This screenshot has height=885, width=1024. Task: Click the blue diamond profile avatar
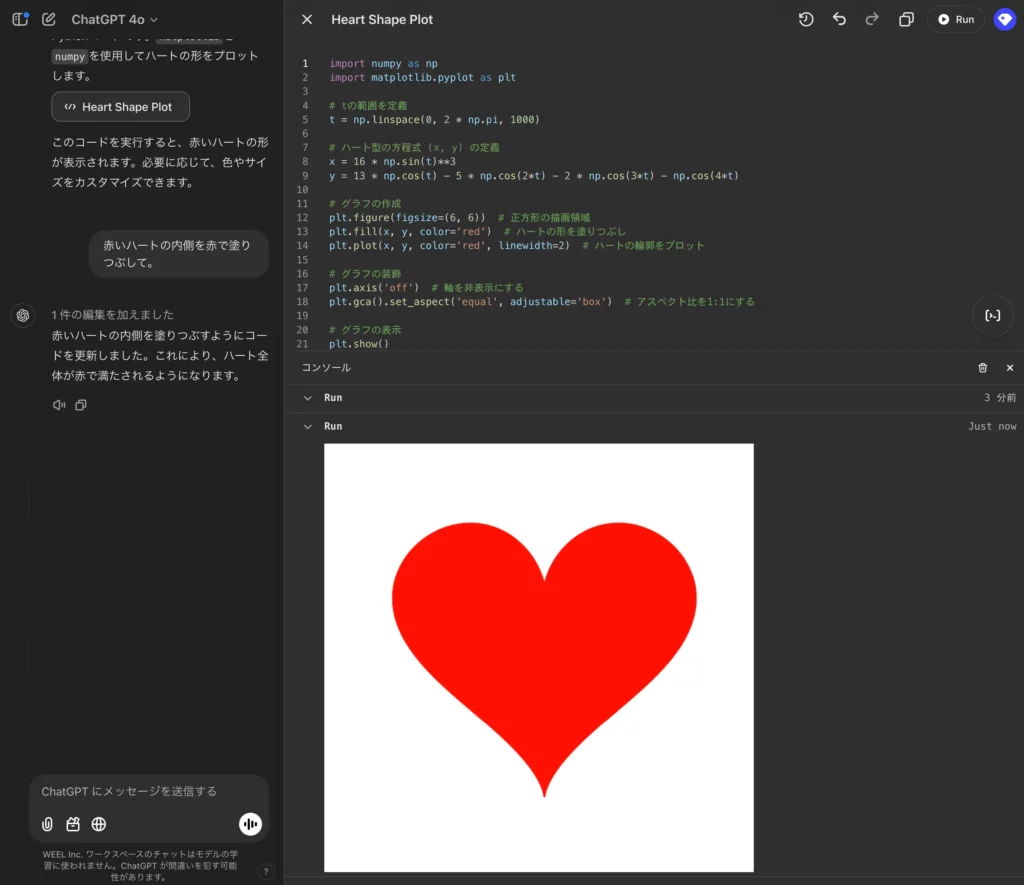point(1004,19)
